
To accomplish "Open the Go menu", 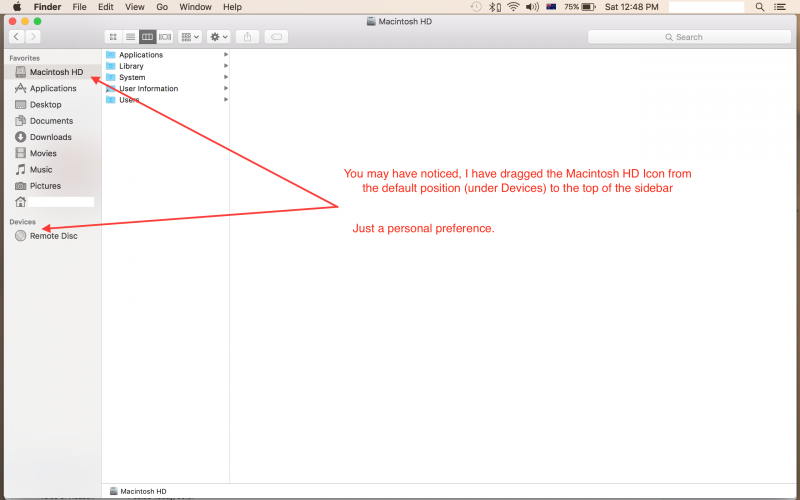I will pyautogui.click(x=160, y=7).
